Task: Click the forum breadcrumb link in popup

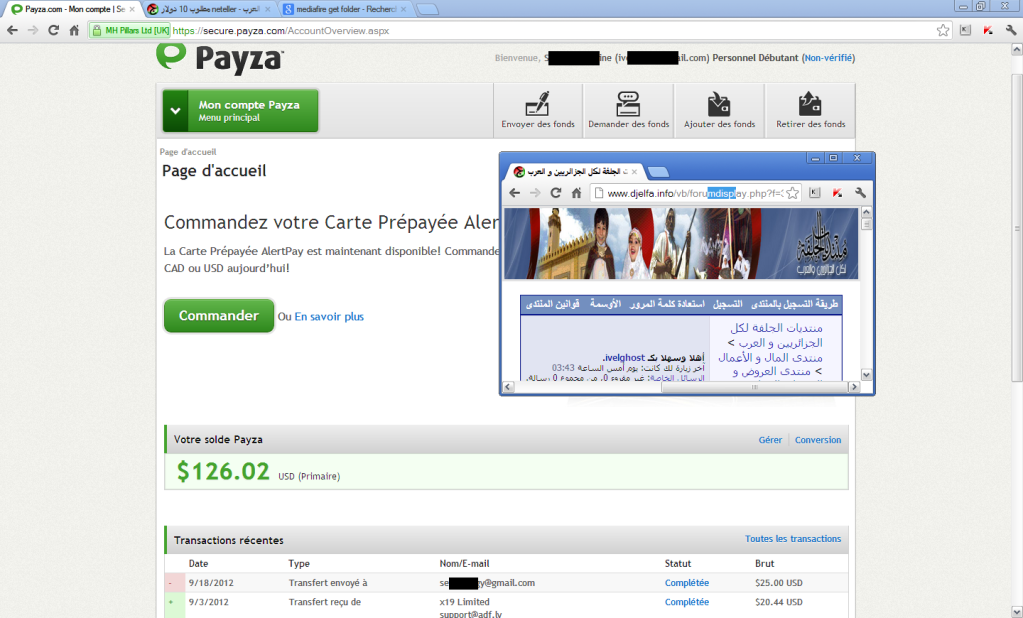Action: 776,335
